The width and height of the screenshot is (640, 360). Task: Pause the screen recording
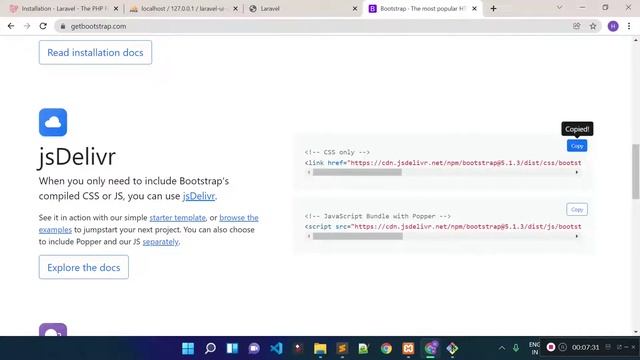tap(563, 347)
